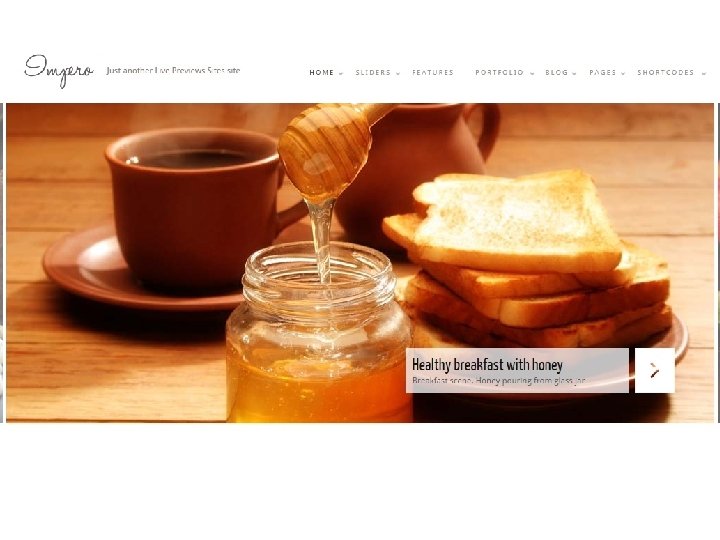Viewport: 720px width, 540px height.
Task: Click the site tagline text near logo
Action: 173,71
